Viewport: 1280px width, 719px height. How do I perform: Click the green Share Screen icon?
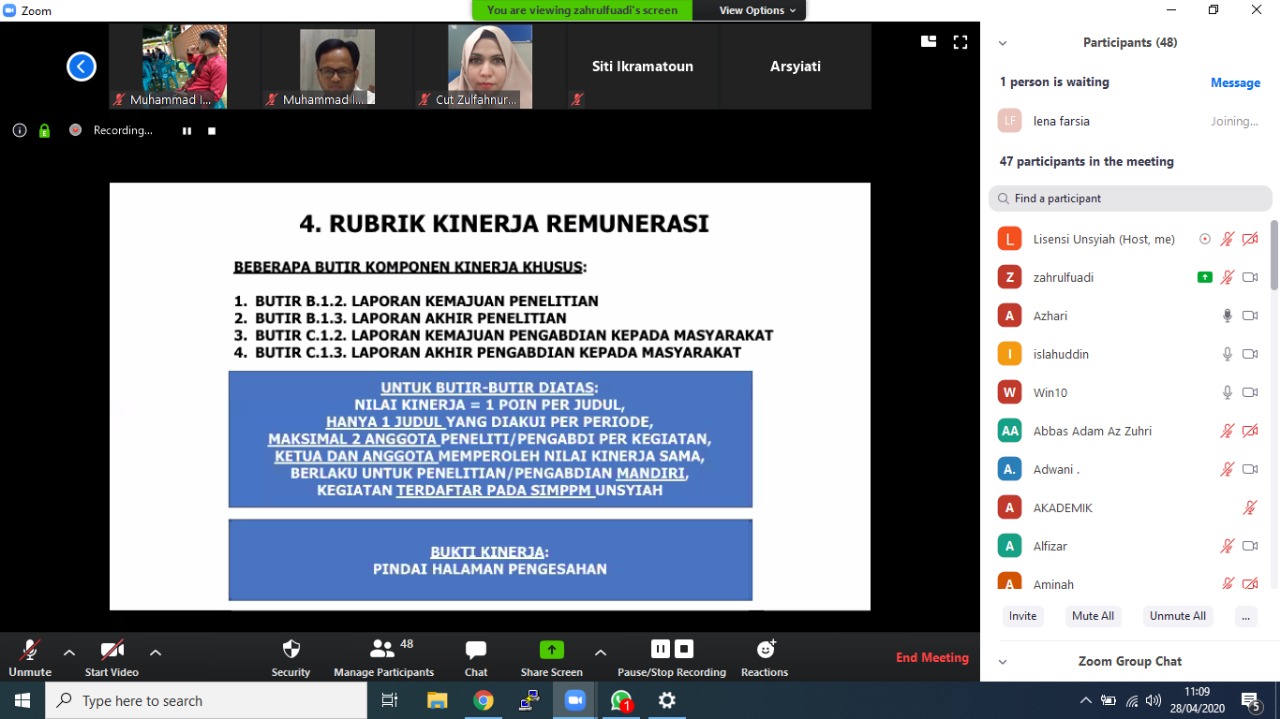pos(551,650)
